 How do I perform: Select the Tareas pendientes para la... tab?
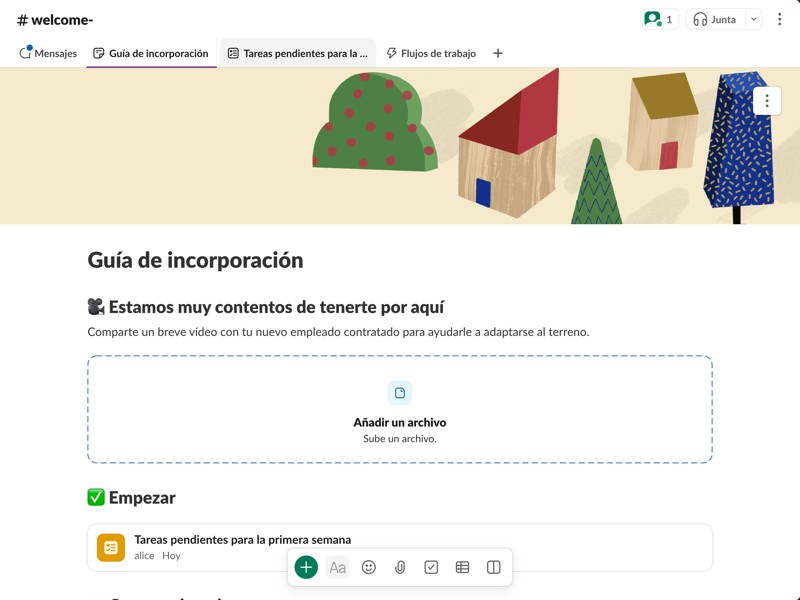click(298, 53)
